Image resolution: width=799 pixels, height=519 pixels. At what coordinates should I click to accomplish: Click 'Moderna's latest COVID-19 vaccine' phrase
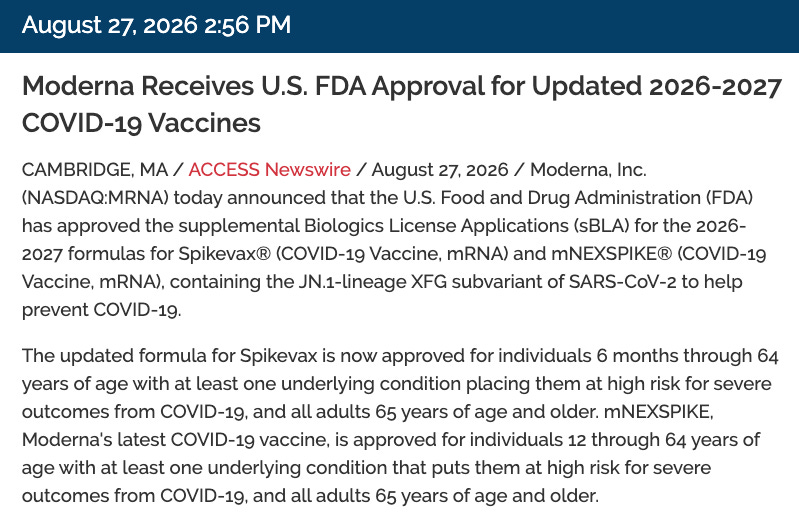tap(175, 440)
